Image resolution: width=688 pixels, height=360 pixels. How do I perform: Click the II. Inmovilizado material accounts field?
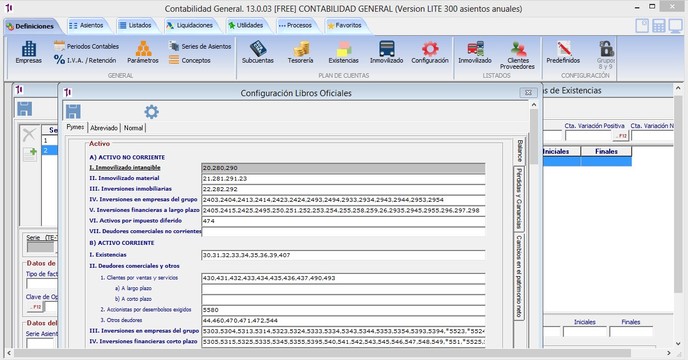coord(344,179)
